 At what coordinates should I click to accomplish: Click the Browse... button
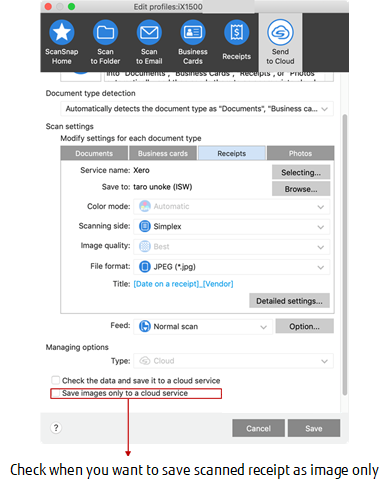(x=301, y=189)
